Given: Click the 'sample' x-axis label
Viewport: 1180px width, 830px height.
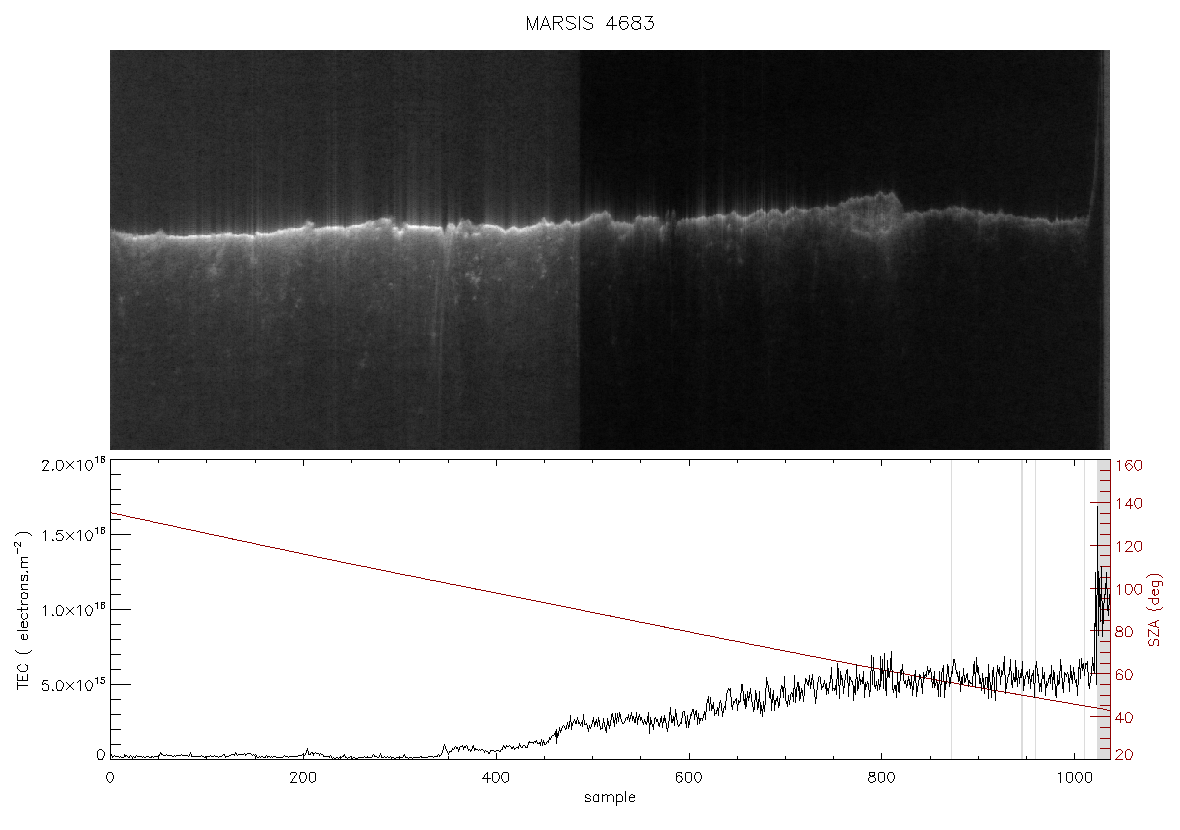Looking at the screenshot, I should click(610, 797).
